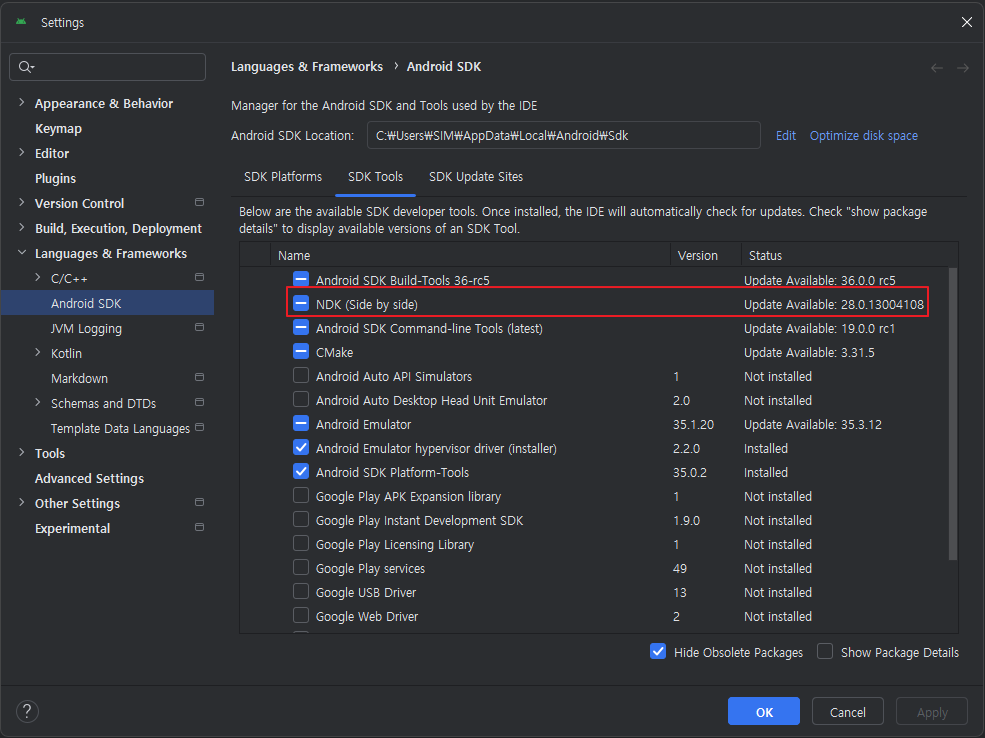Expand the C/C++ node
The width and height of the screenshot is (985, 738).
(38, 277)
